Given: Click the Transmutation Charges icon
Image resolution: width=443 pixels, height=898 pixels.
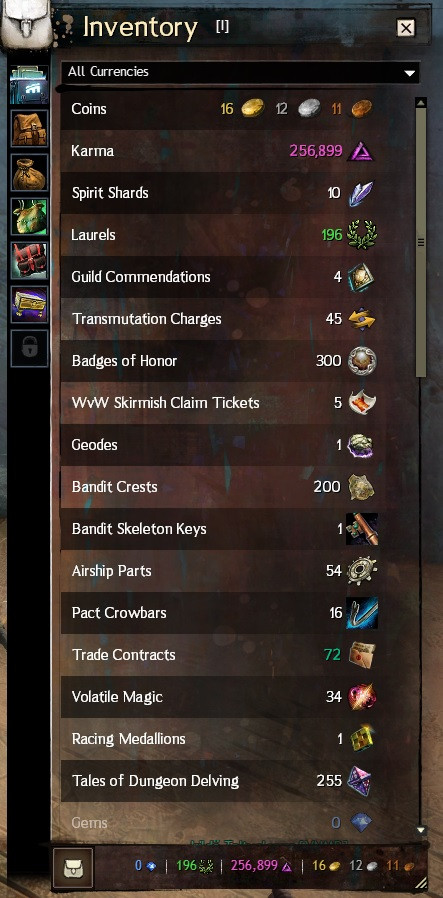Looking at the screenshot, I should tap(362, 319).
